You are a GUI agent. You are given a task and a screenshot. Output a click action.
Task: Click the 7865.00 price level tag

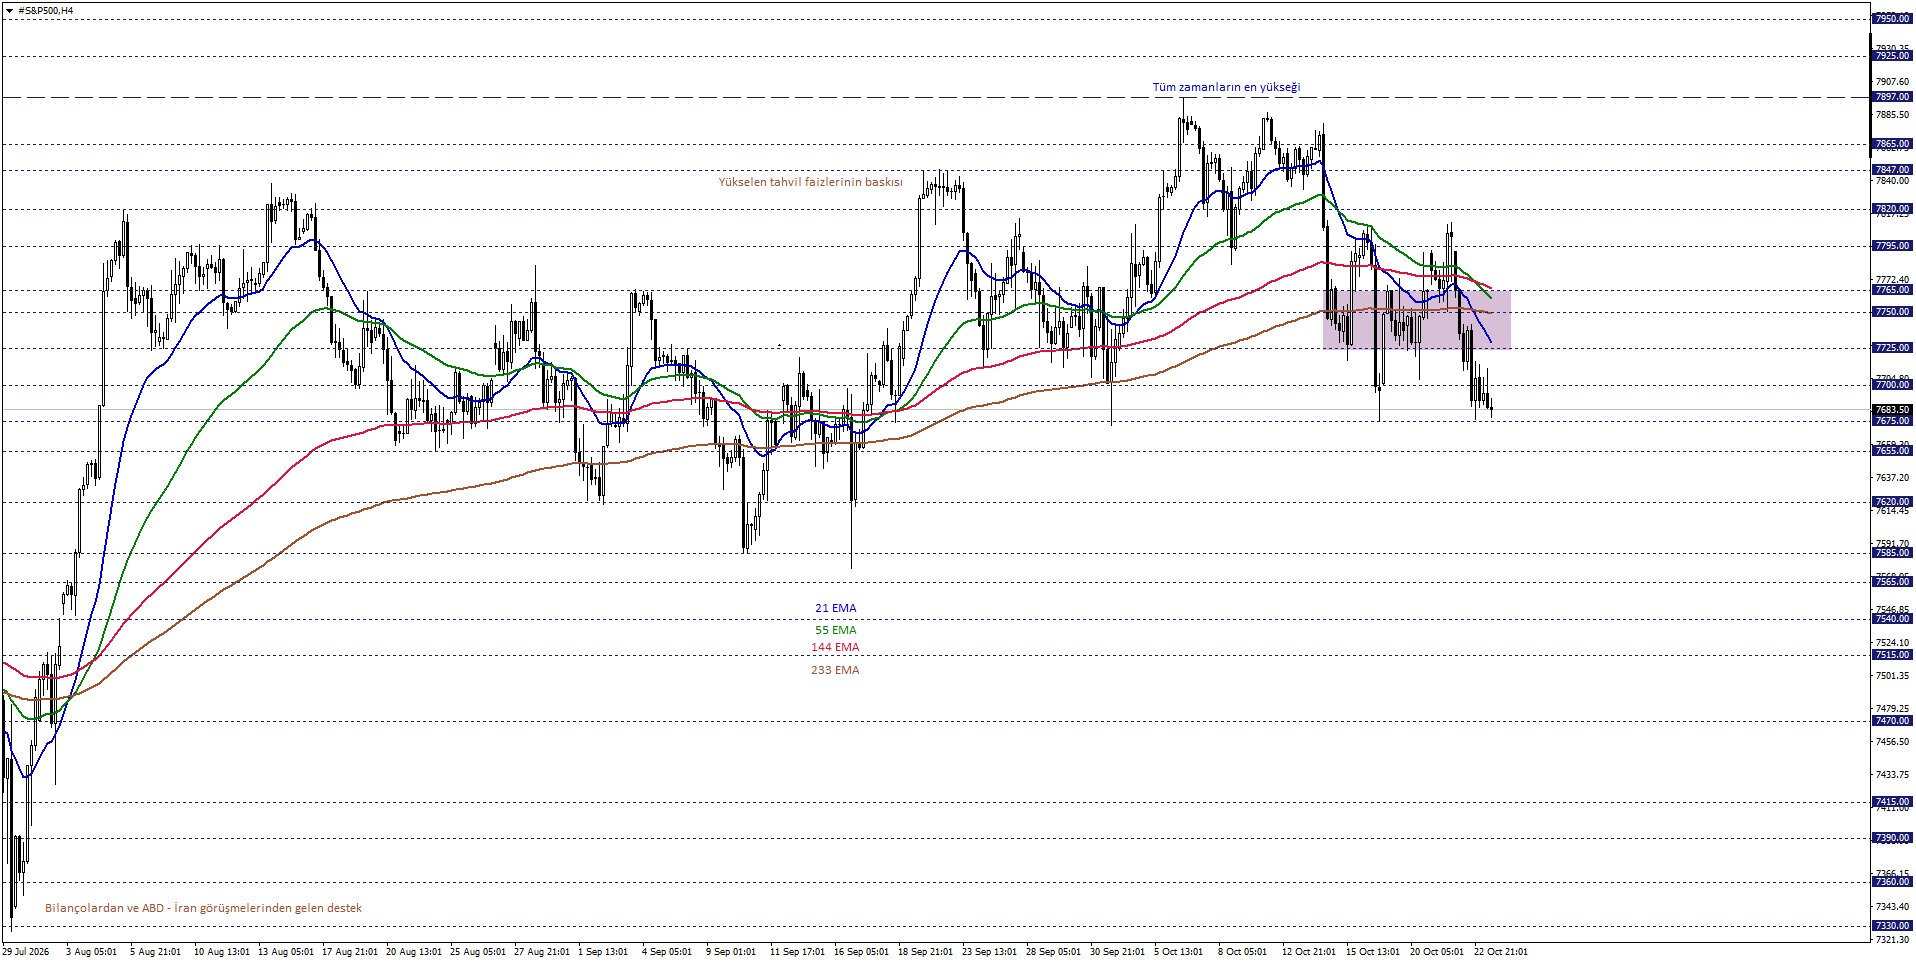[1891, 144]
